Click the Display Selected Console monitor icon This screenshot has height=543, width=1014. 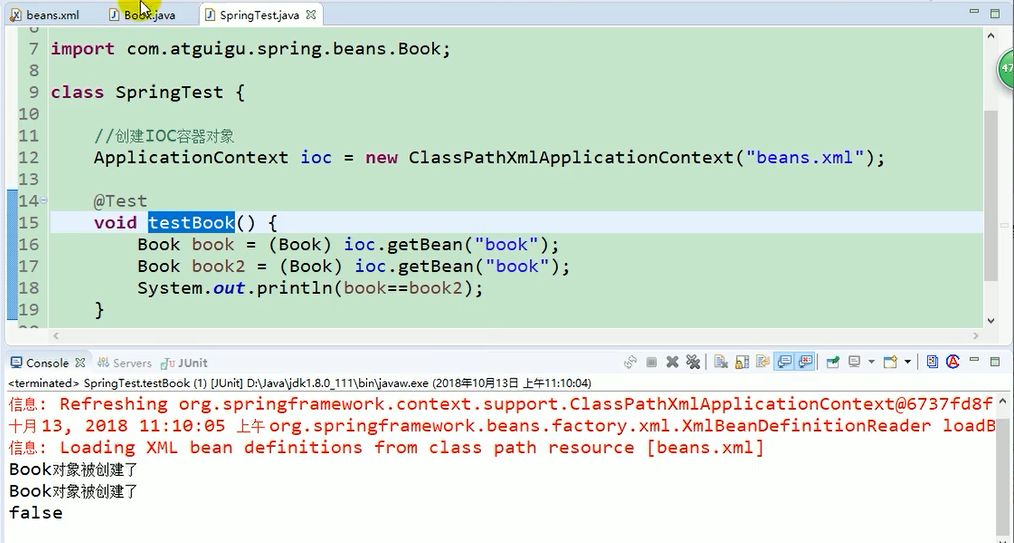854,362
